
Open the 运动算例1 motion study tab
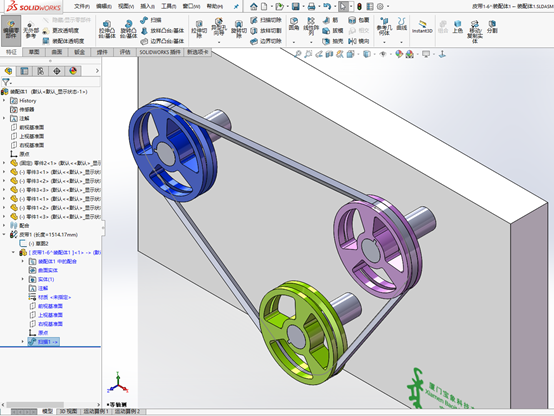pos(96,411)
